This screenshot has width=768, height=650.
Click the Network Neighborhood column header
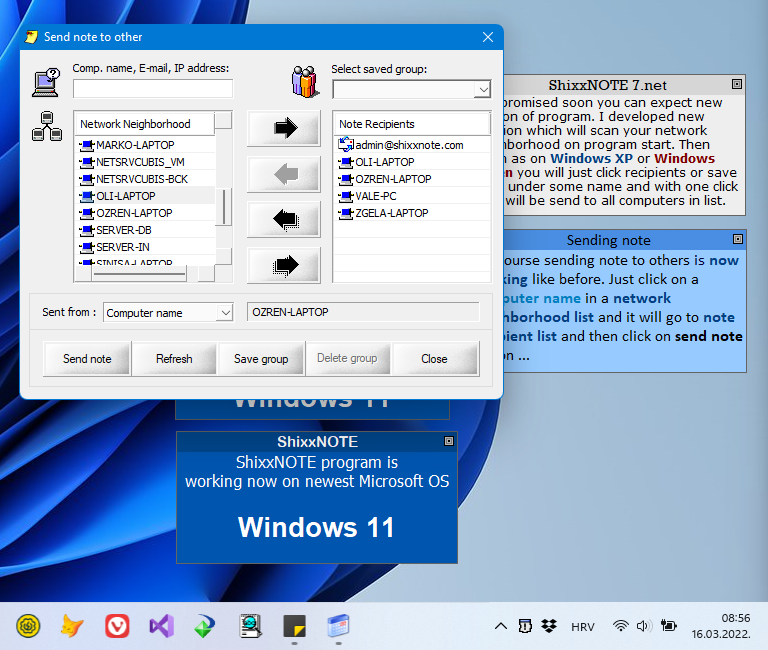click(145, 124)
